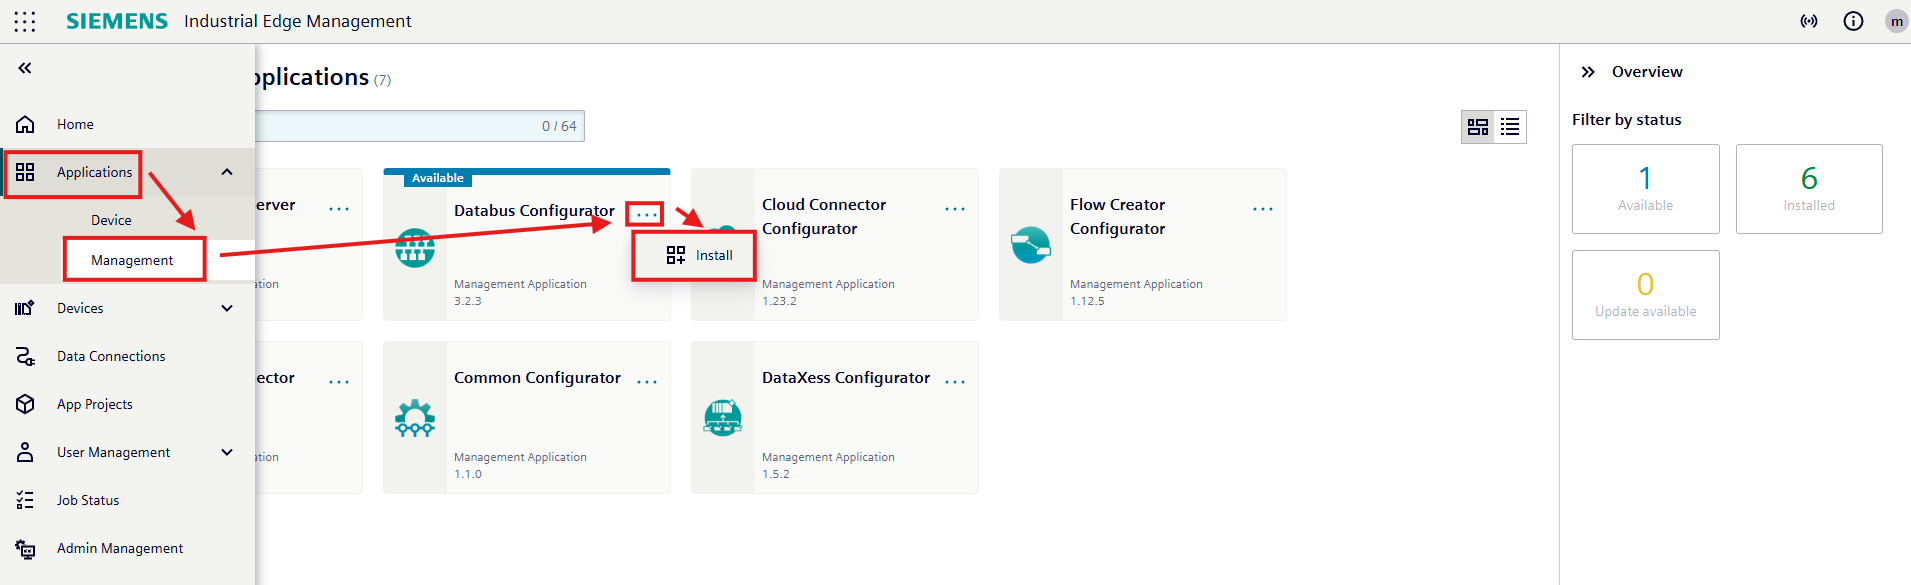Switch to card grid view

(x=1478, y=127)
